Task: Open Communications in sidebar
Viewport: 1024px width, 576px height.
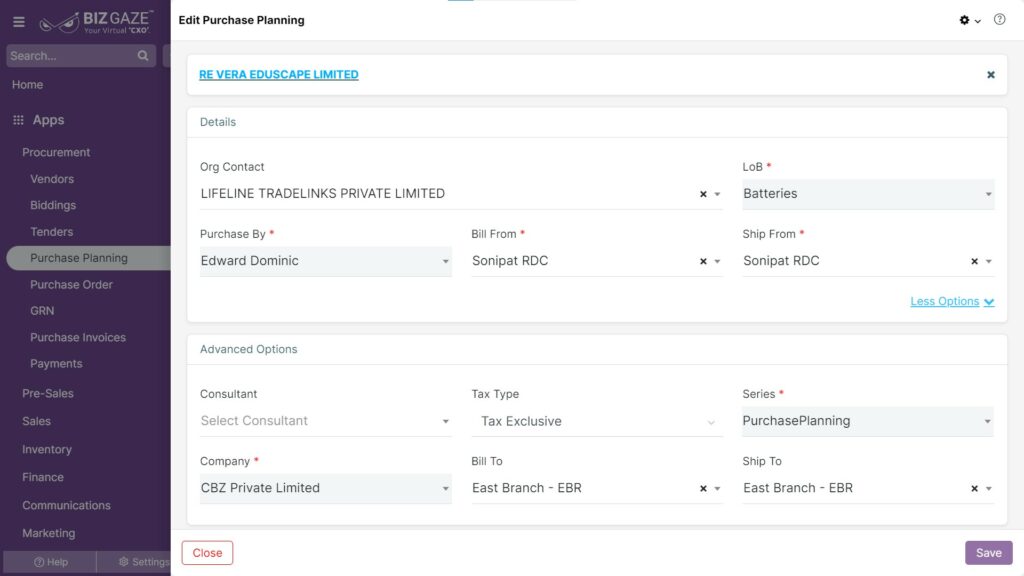Action: coord(67,505)
